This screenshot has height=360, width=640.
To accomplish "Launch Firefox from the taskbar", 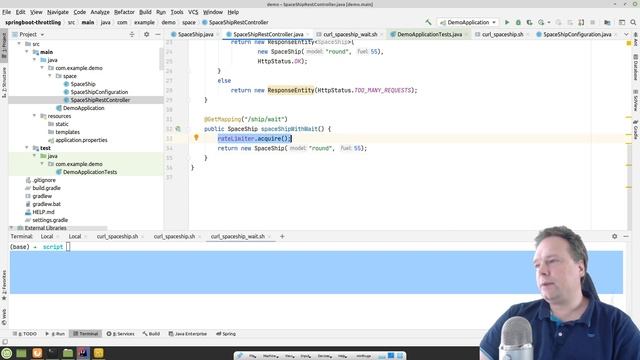I will (x=37, y=353).
